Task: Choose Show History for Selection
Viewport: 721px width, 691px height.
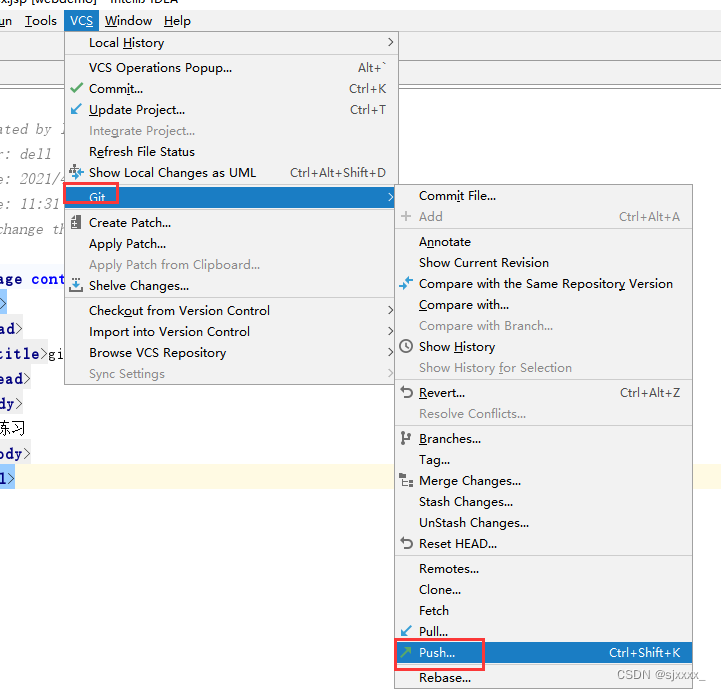Action: coord(544,367)
